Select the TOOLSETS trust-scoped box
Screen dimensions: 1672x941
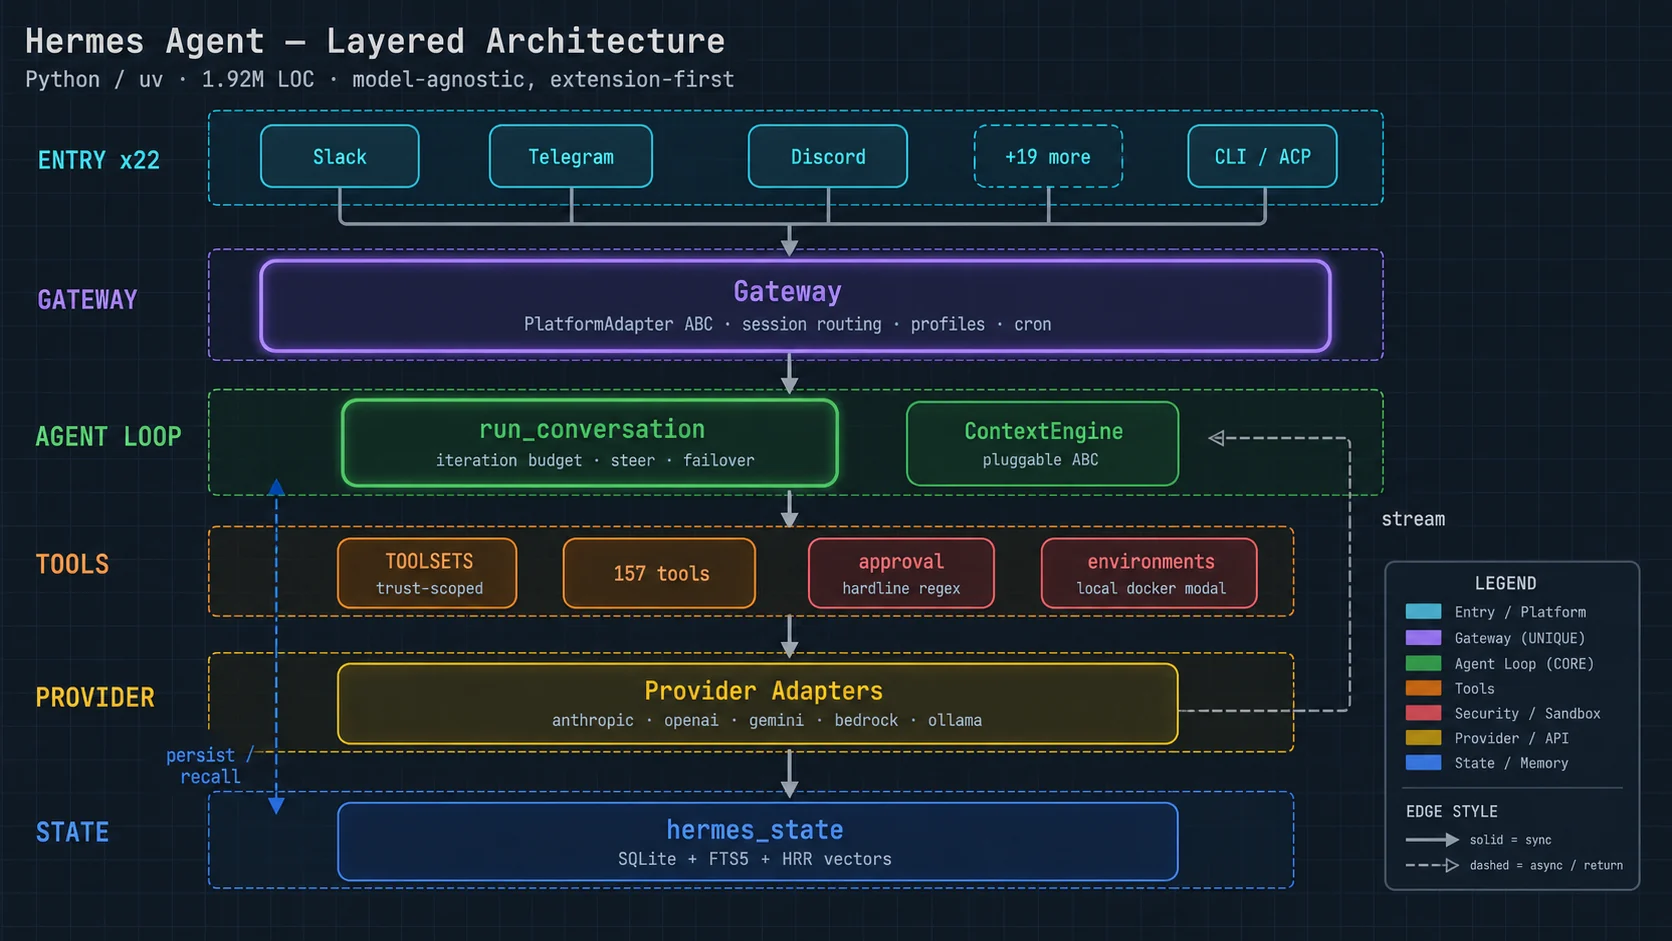(428, 573)
